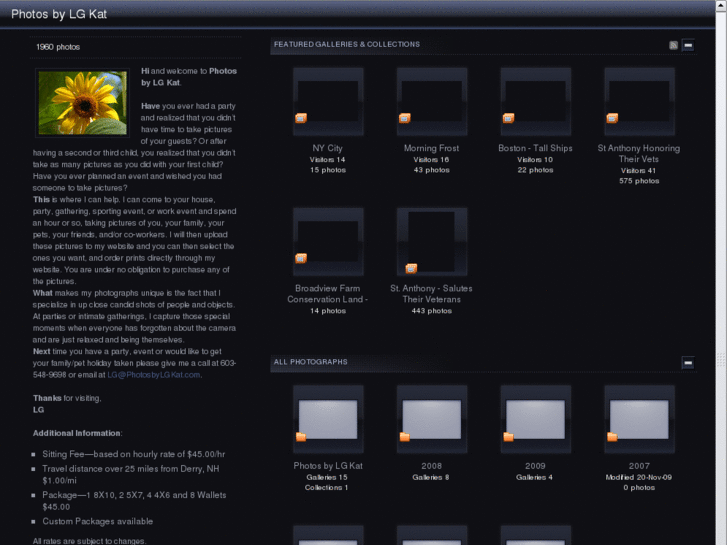This screenshot has width=727, height=545.
Task: Click the gallery icon on Broadview Farm thumbnail
Action: coord(301,258)
